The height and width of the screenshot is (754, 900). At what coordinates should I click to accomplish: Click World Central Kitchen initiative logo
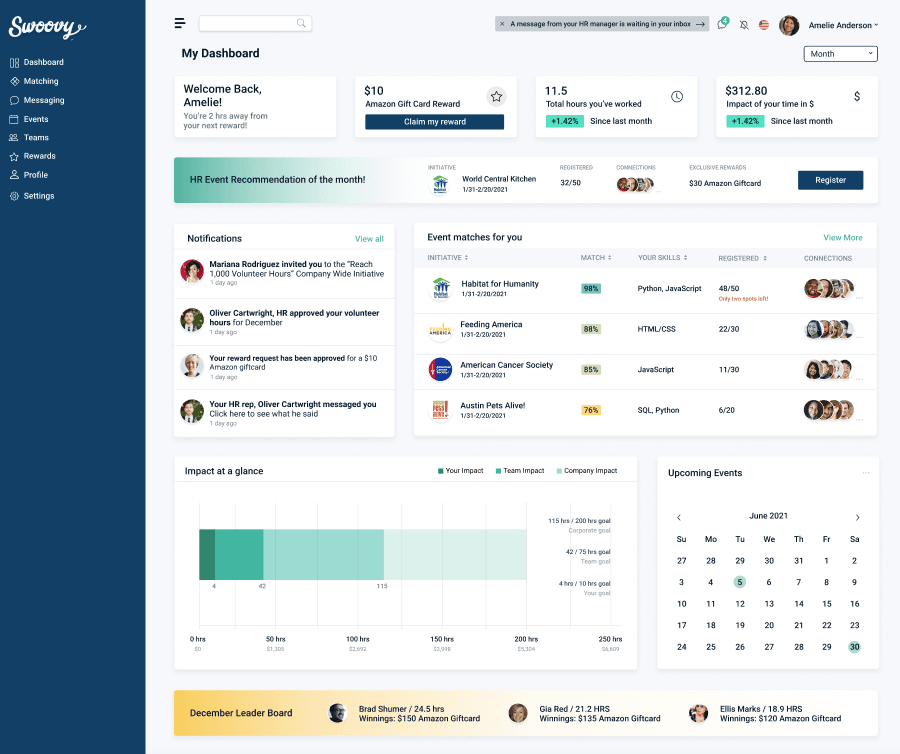coord(440,184)
